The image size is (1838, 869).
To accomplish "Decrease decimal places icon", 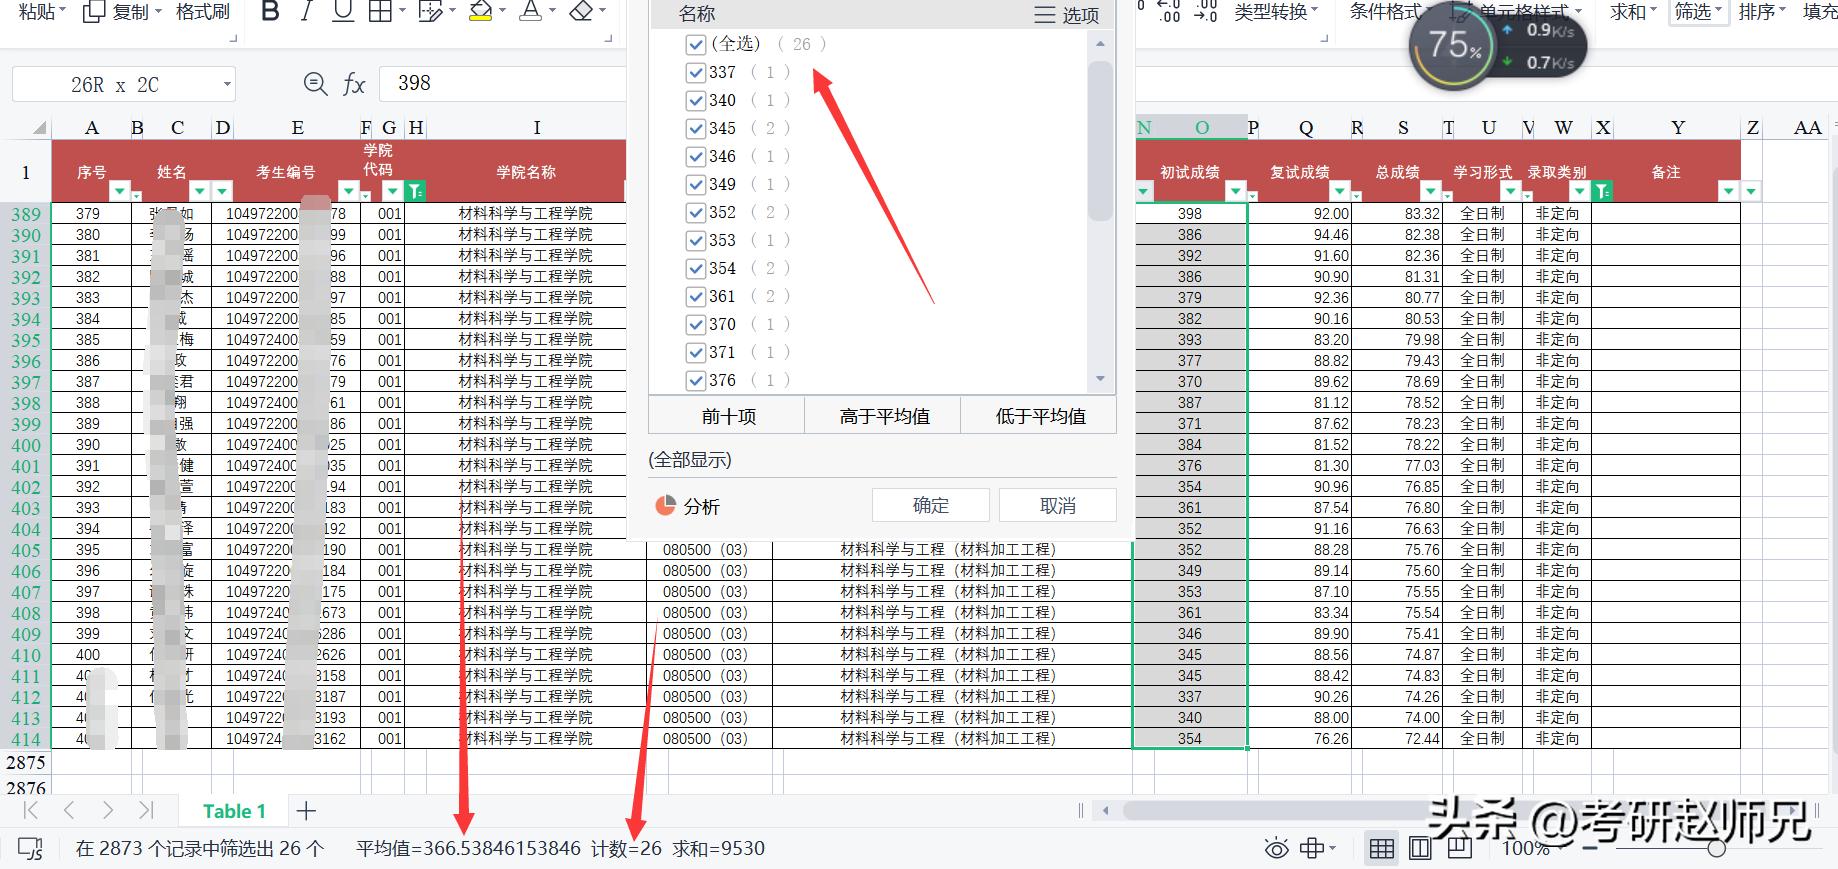I will 1205,12.
